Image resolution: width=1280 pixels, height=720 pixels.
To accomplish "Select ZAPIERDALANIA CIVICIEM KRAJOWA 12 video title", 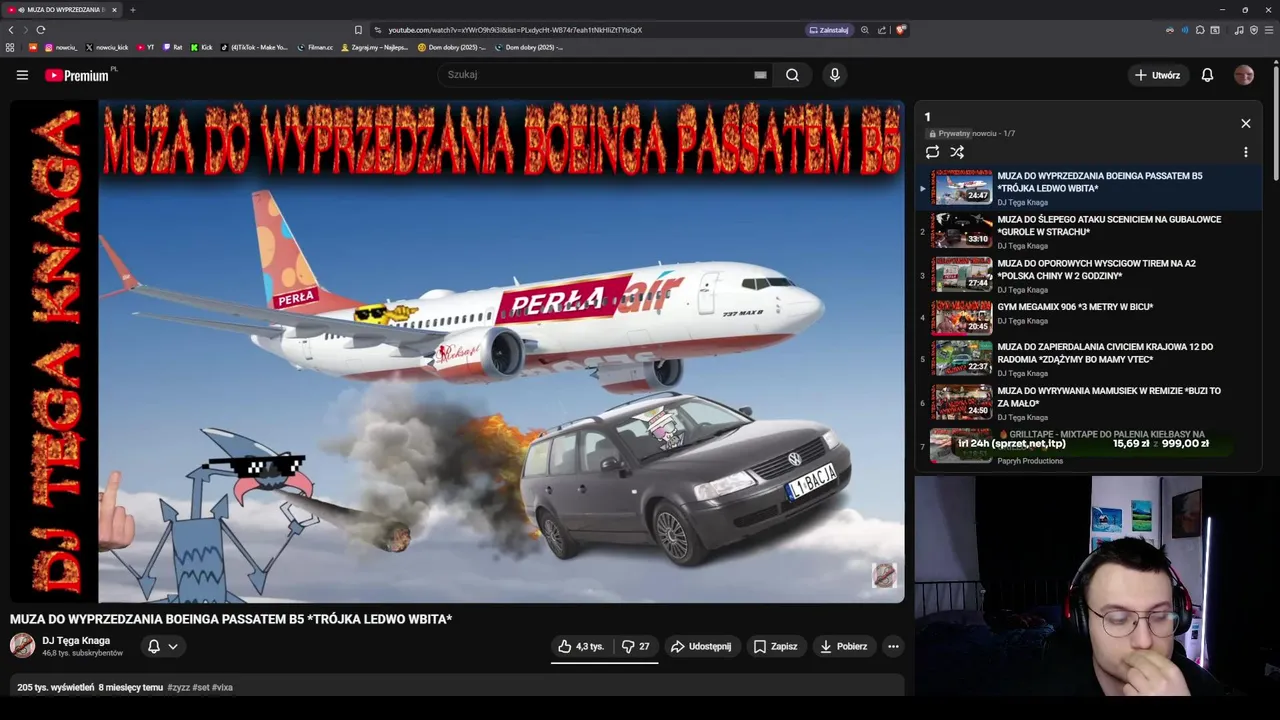I will pos(1105,353).
